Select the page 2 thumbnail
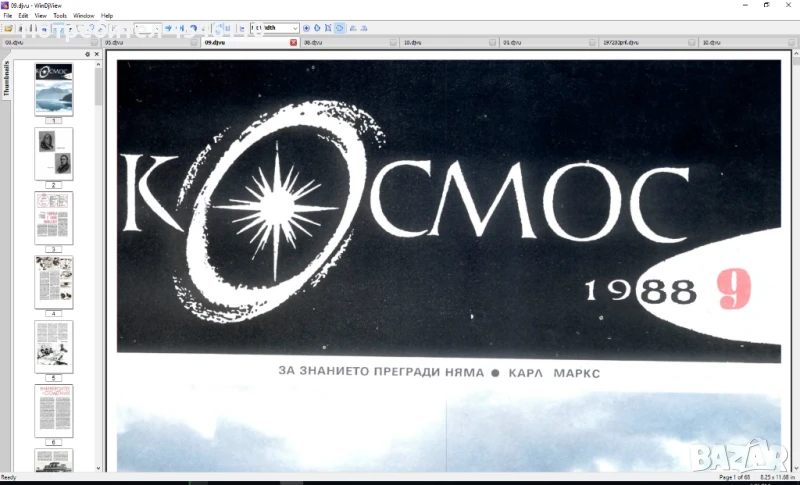Screen dimensions: 800x485 pyautogui.click(x=54, y=154)
